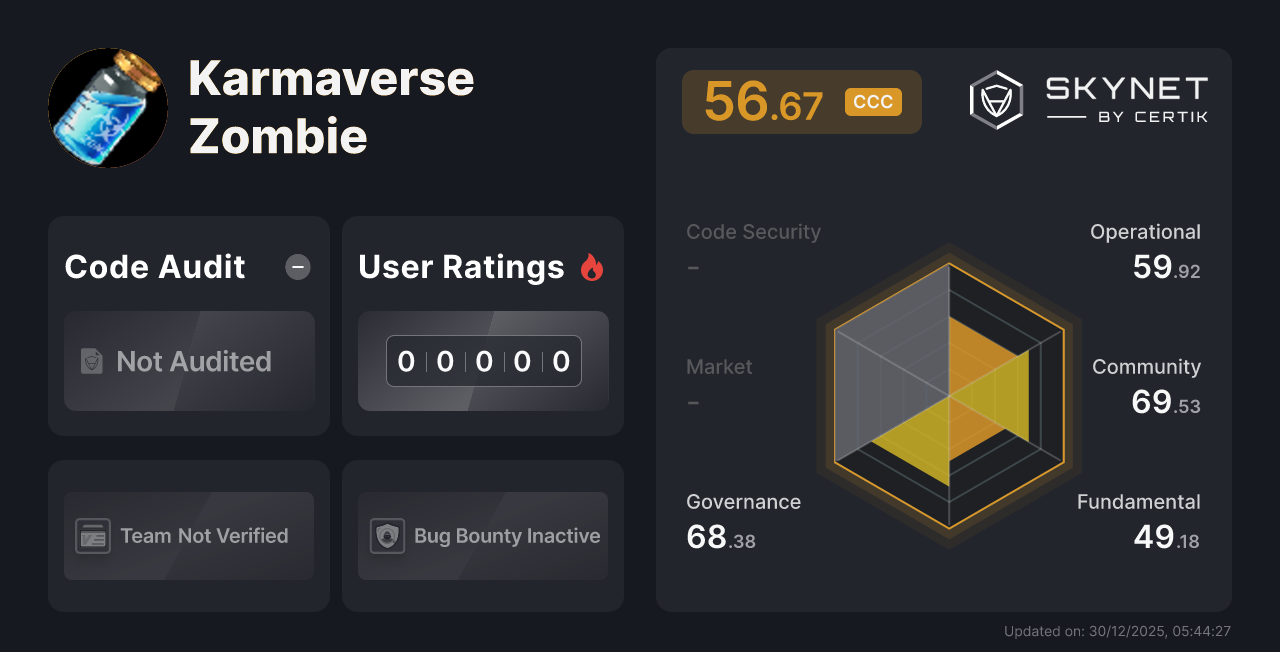Click the fire icon next to User Ratings
The width and height of the screenshot is (1280, 652).
tap(592, 266)
